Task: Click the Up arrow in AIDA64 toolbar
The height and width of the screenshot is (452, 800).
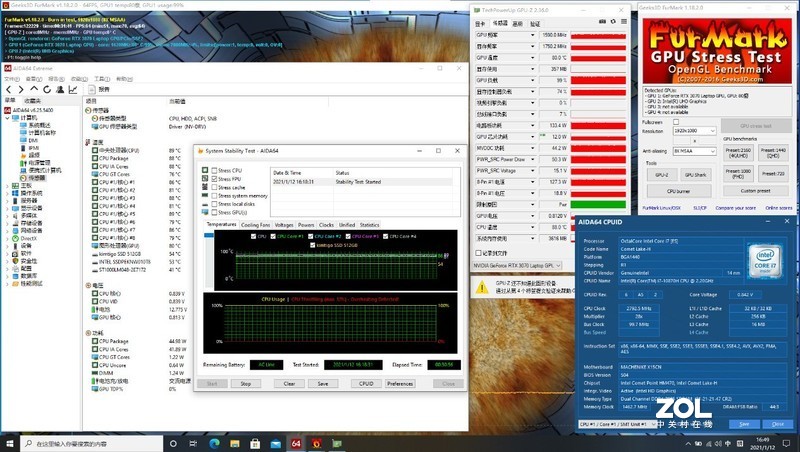Action: (34, 89)
